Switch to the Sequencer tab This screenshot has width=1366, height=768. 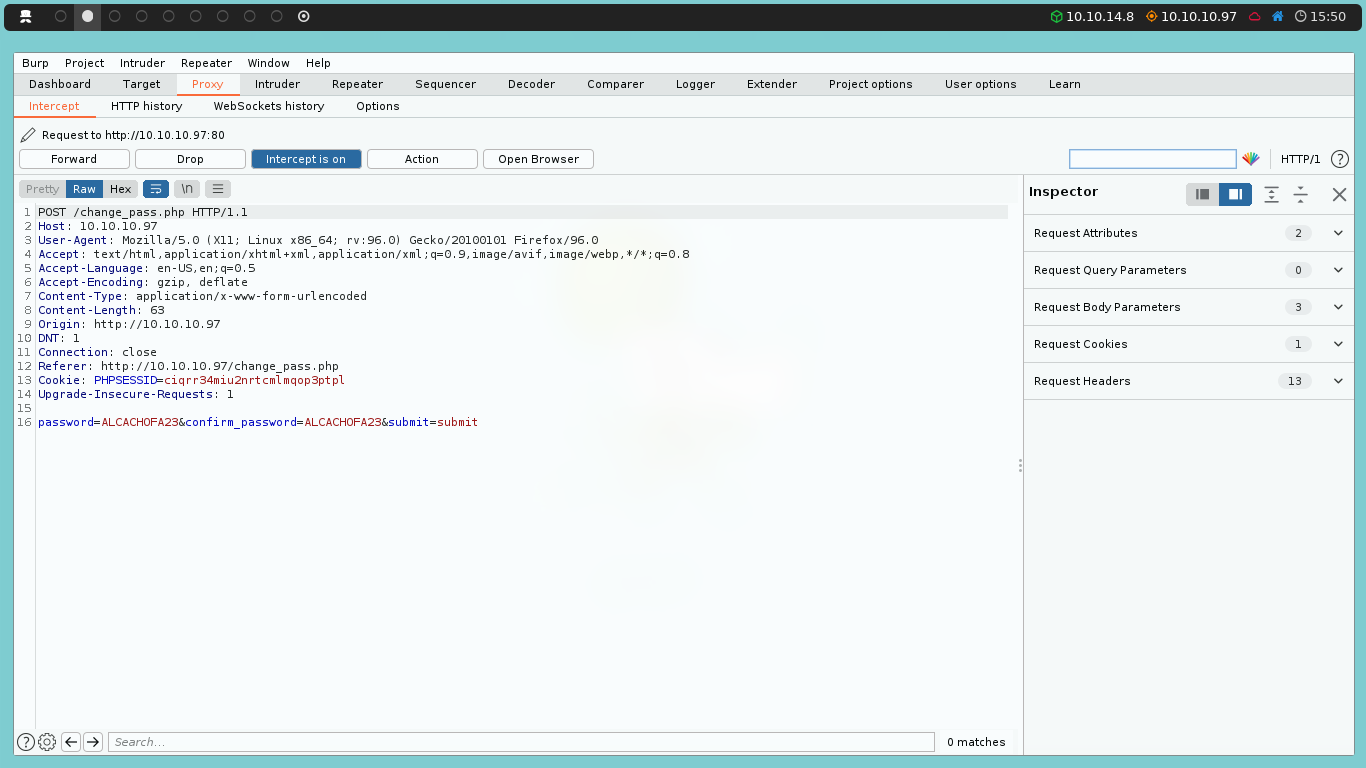point(445,84)
